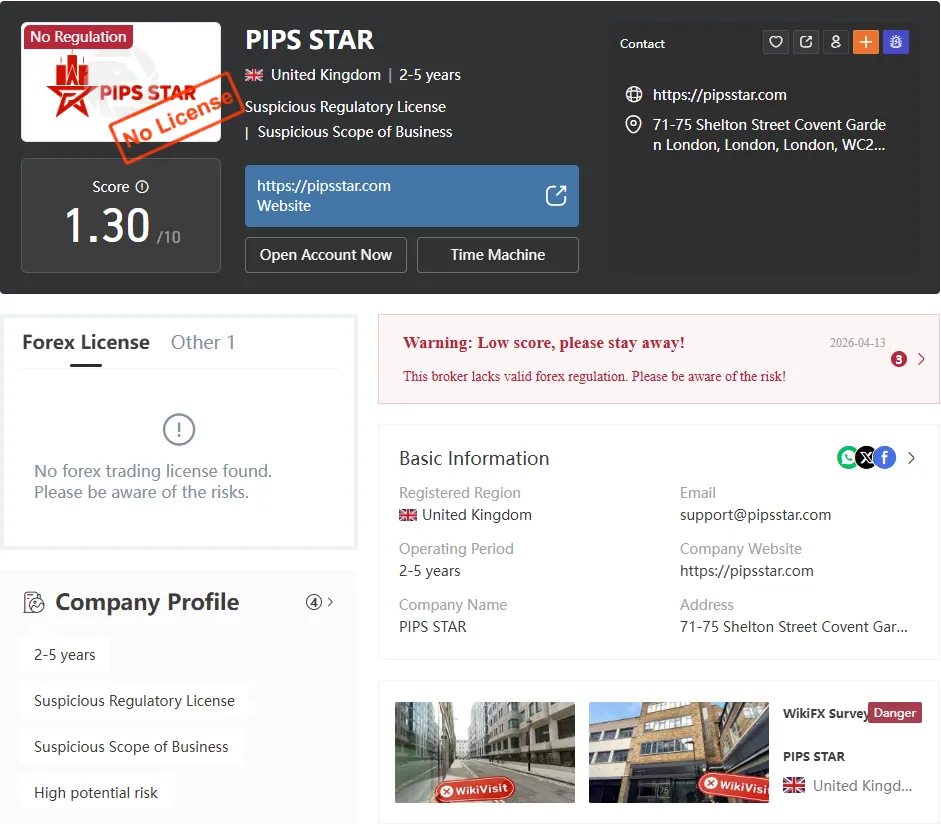Click the street view WikiVisit thumbnail
Screen dimensions: 941x824
pyautogui.click(x=485, y=753)
